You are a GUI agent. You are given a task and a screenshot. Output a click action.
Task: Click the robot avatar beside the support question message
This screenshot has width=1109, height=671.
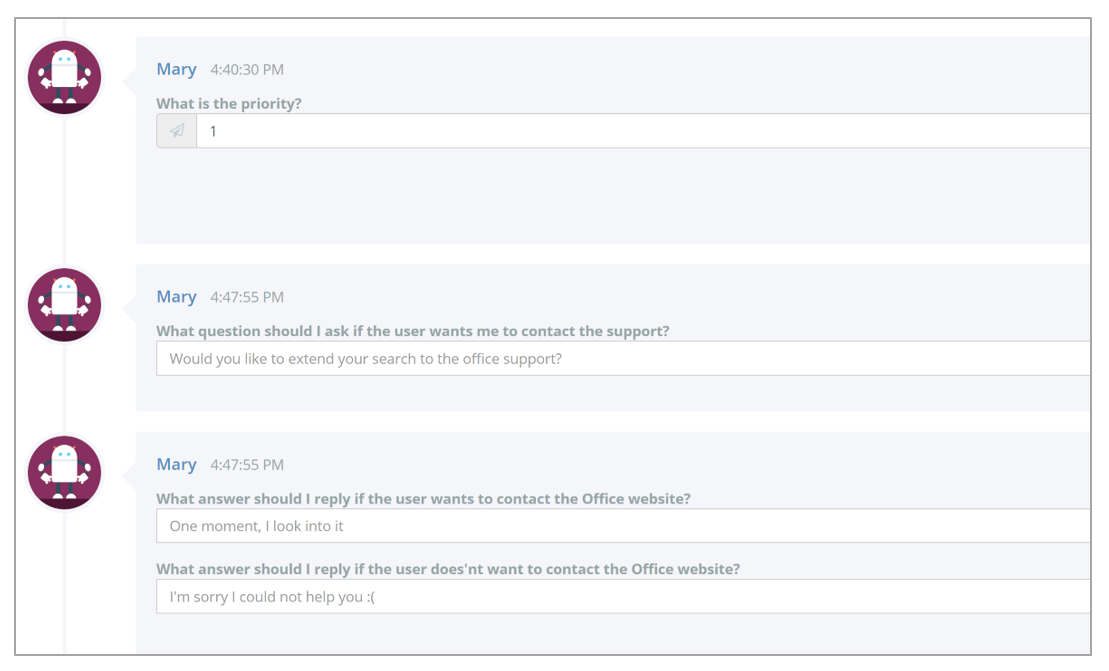pos(64,305)
